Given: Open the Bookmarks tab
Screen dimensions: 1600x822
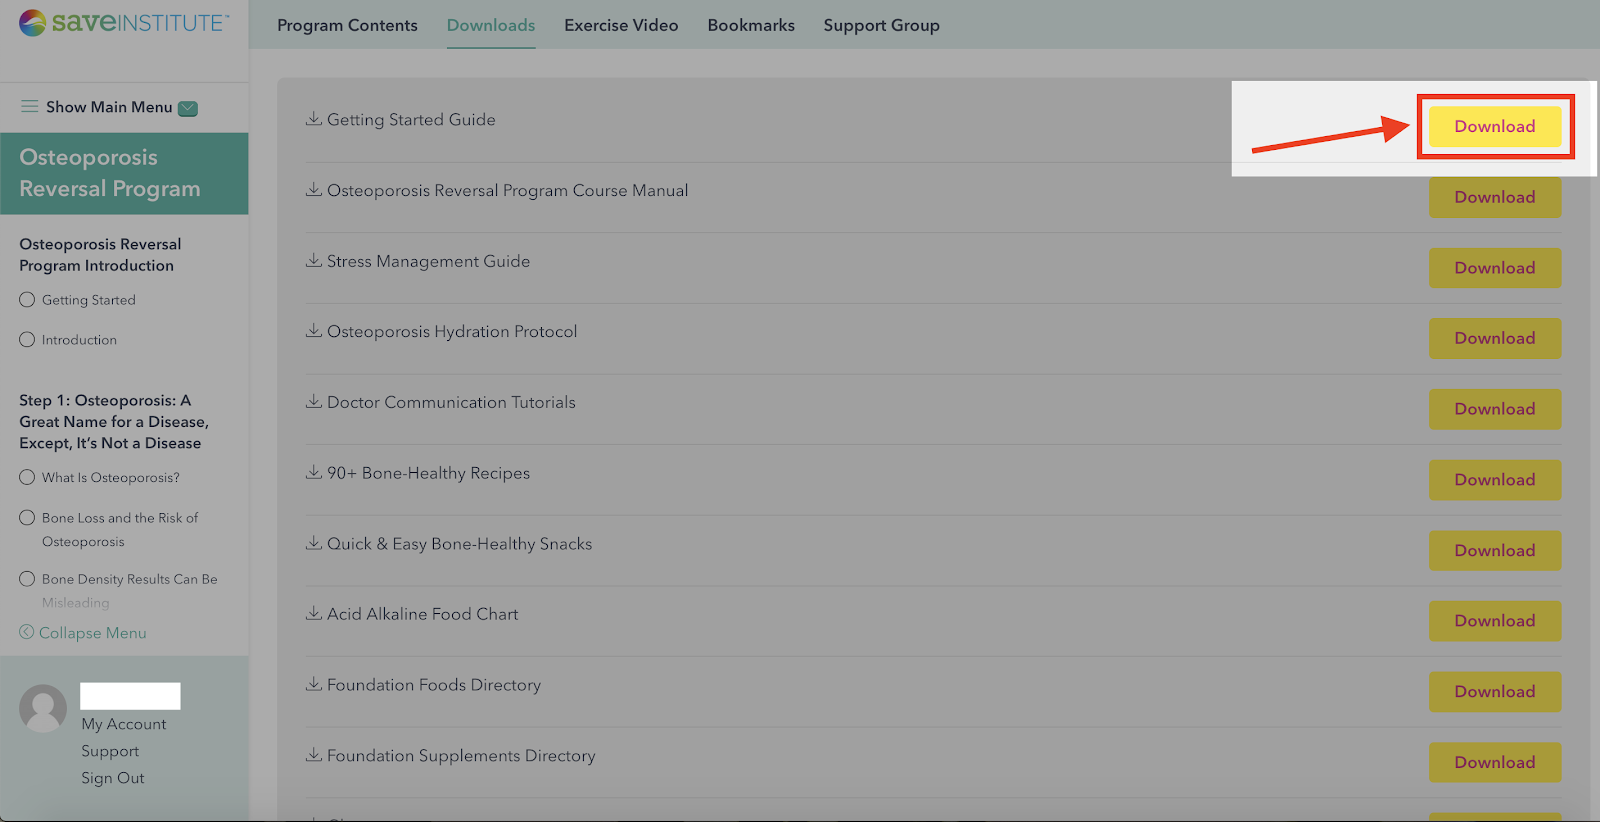Looking at the screenshot, I should coord(751,25).
